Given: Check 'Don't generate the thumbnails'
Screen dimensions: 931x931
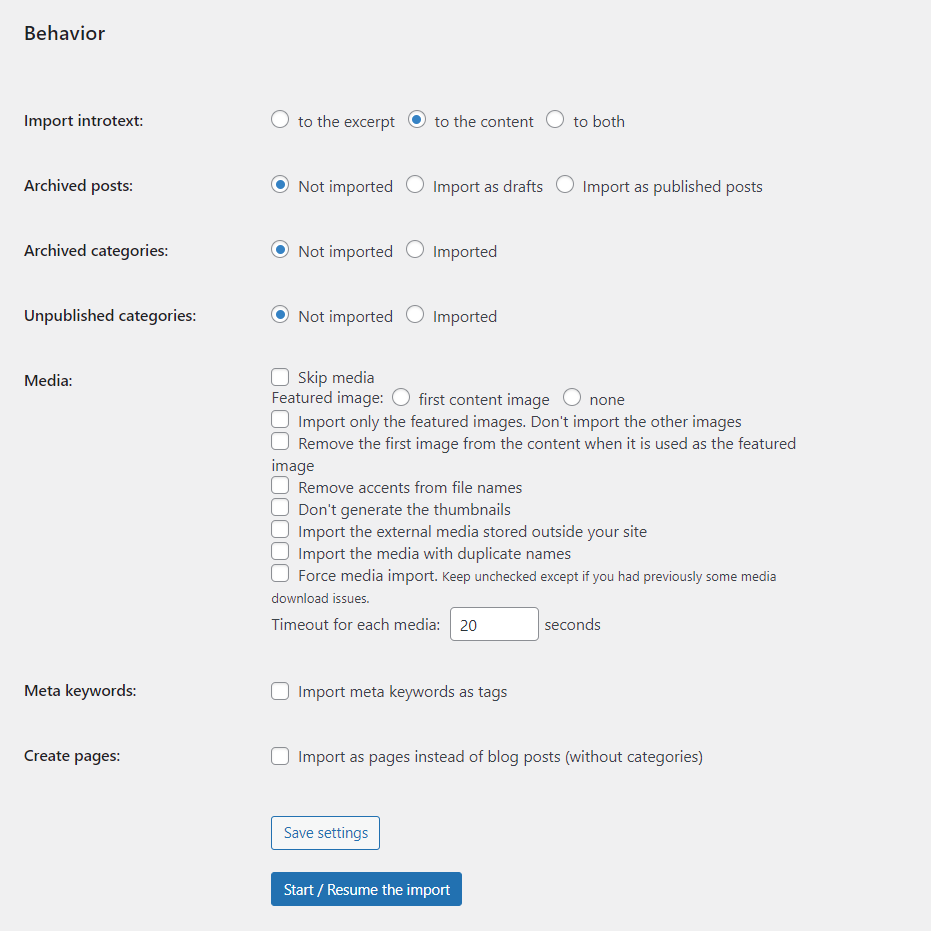Looking at the screenshot, I should tap(280, 508).
